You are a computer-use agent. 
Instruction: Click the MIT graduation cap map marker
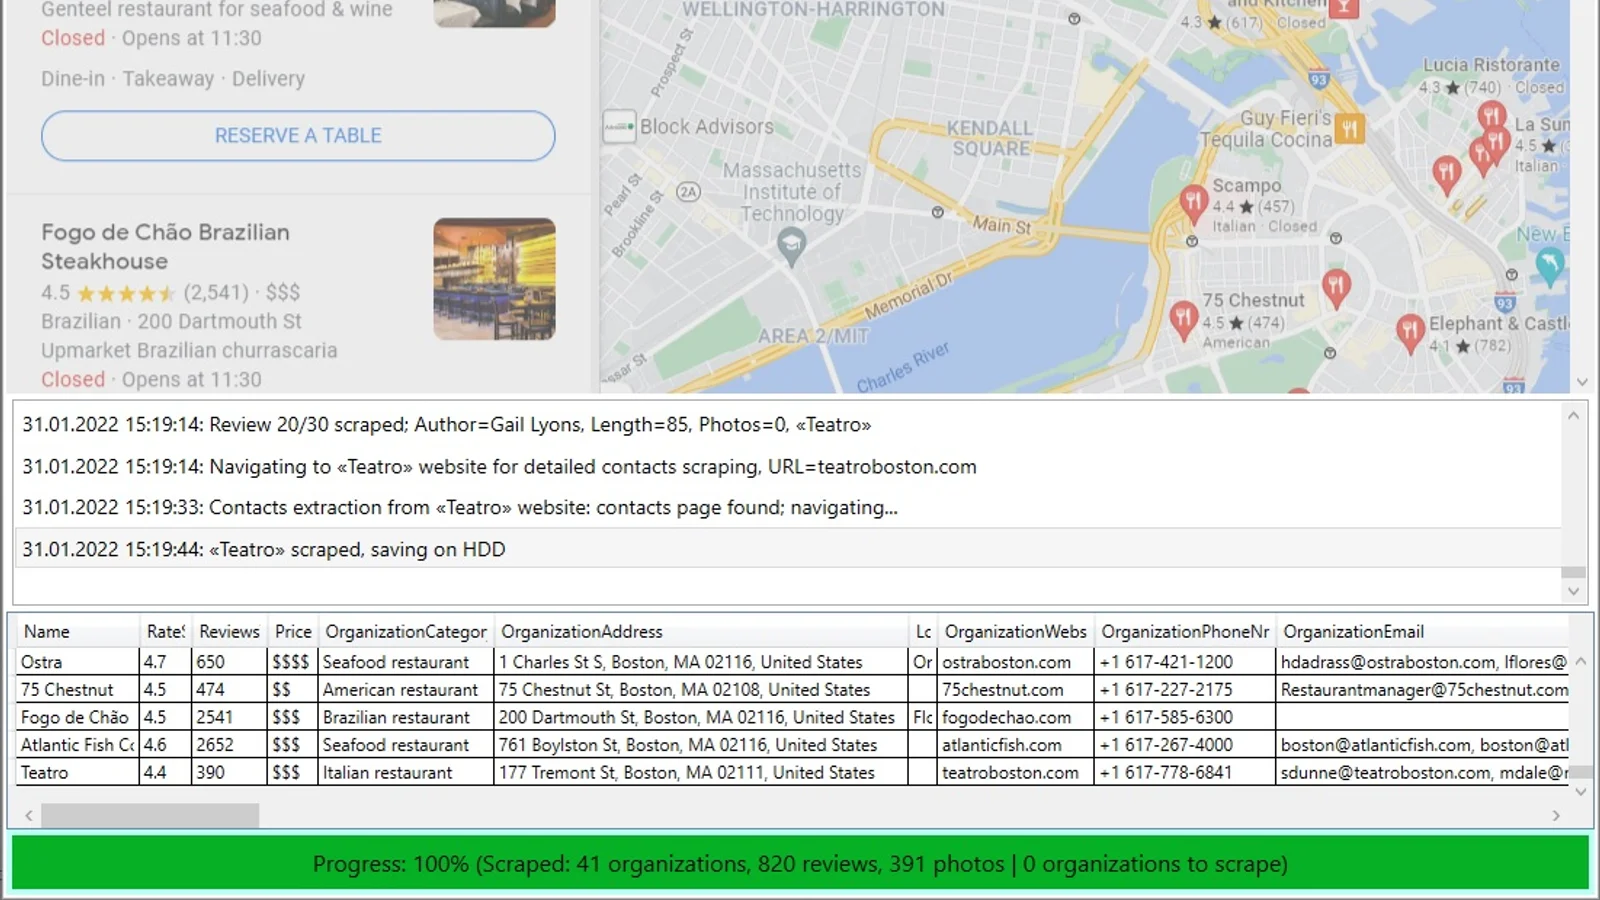click(791, 245)
